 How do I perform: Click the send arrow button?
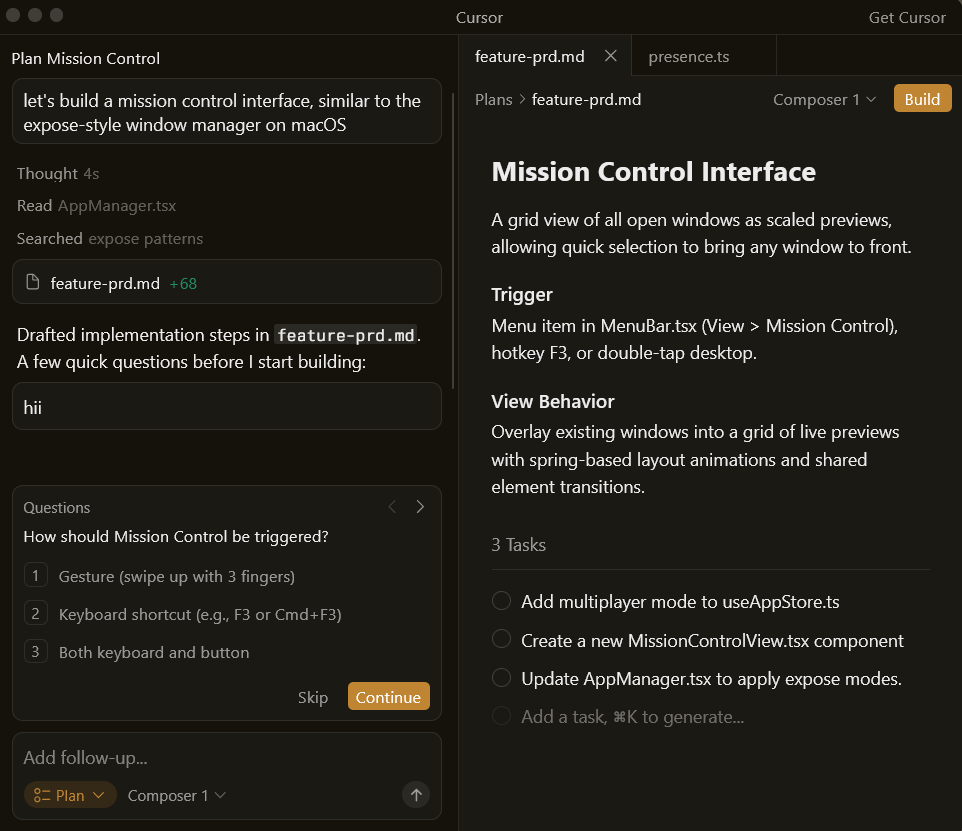coord(416,795)
